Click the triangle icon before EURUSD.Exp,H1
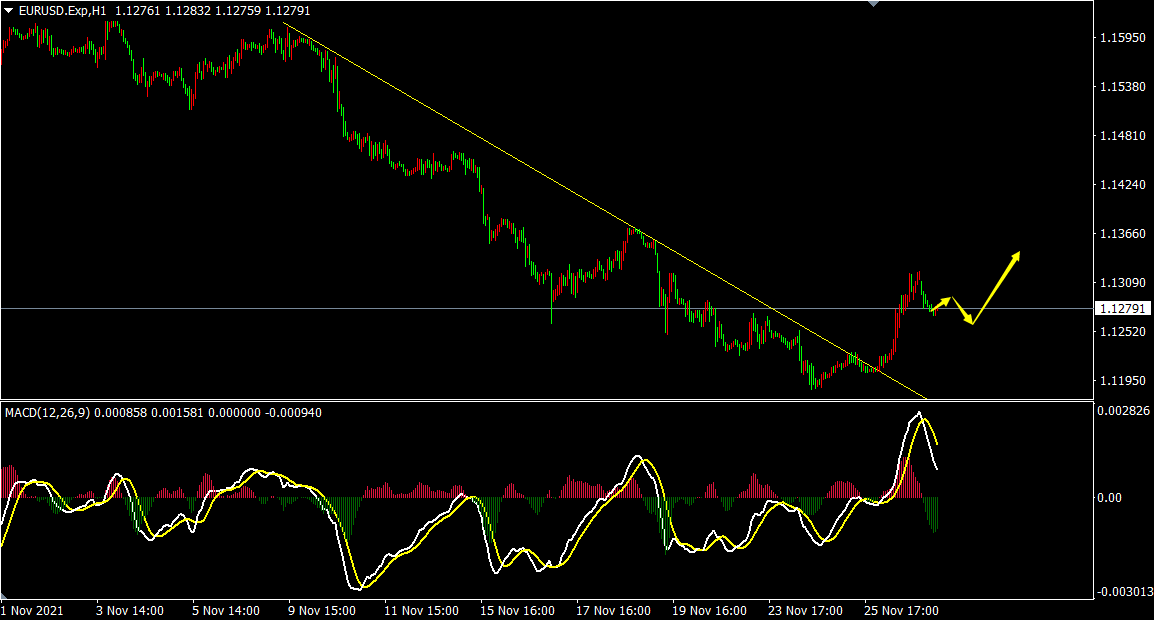This screenshot has height=620, width=1154. (9, 10)
